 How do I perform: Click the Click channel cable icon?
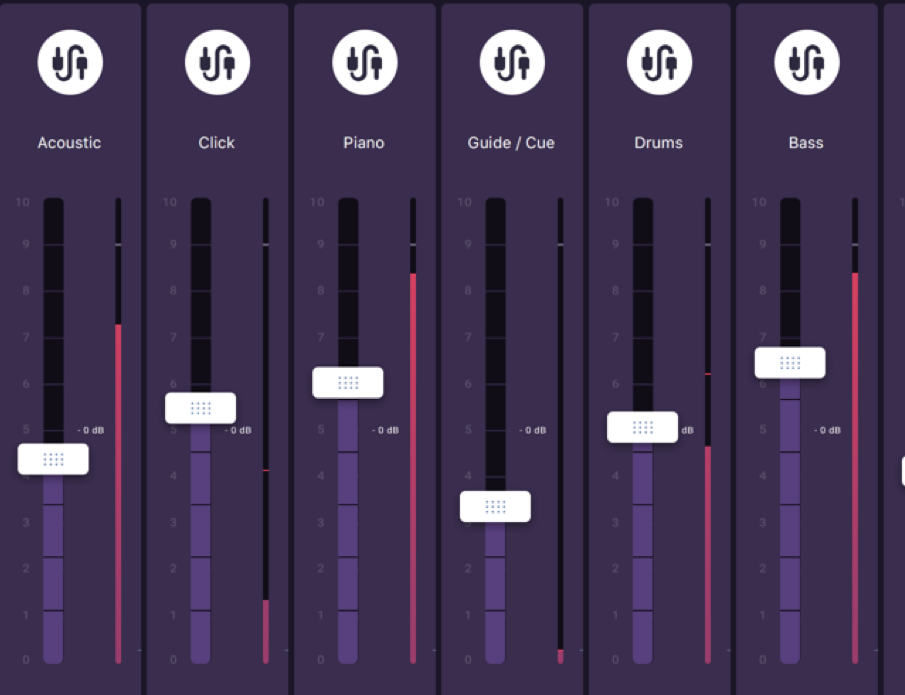217,62
